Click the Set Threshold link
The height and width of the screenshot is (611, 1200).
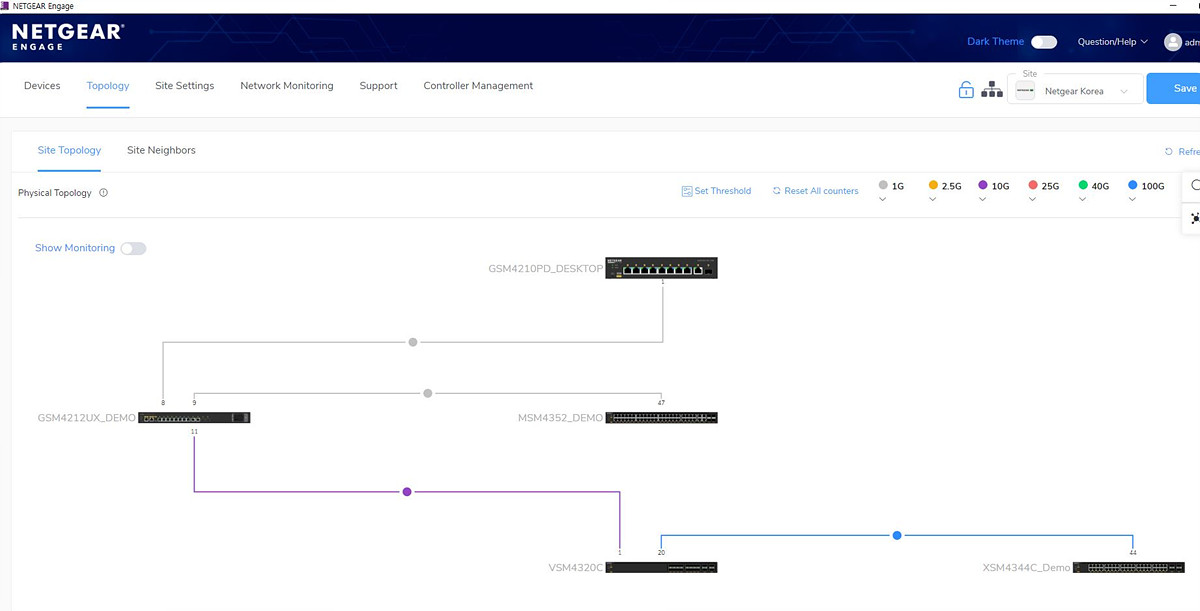click(716, 191)
